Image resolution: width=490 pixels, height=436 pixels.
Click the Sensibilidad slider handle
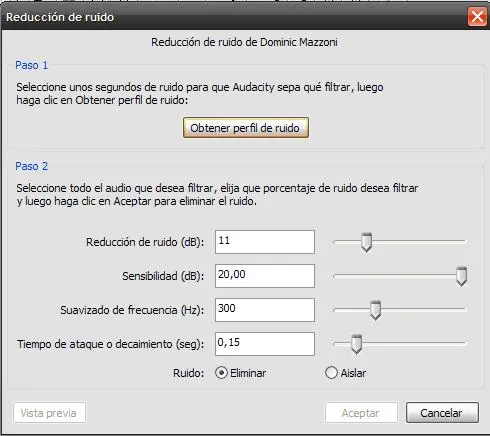pos(461,276)
